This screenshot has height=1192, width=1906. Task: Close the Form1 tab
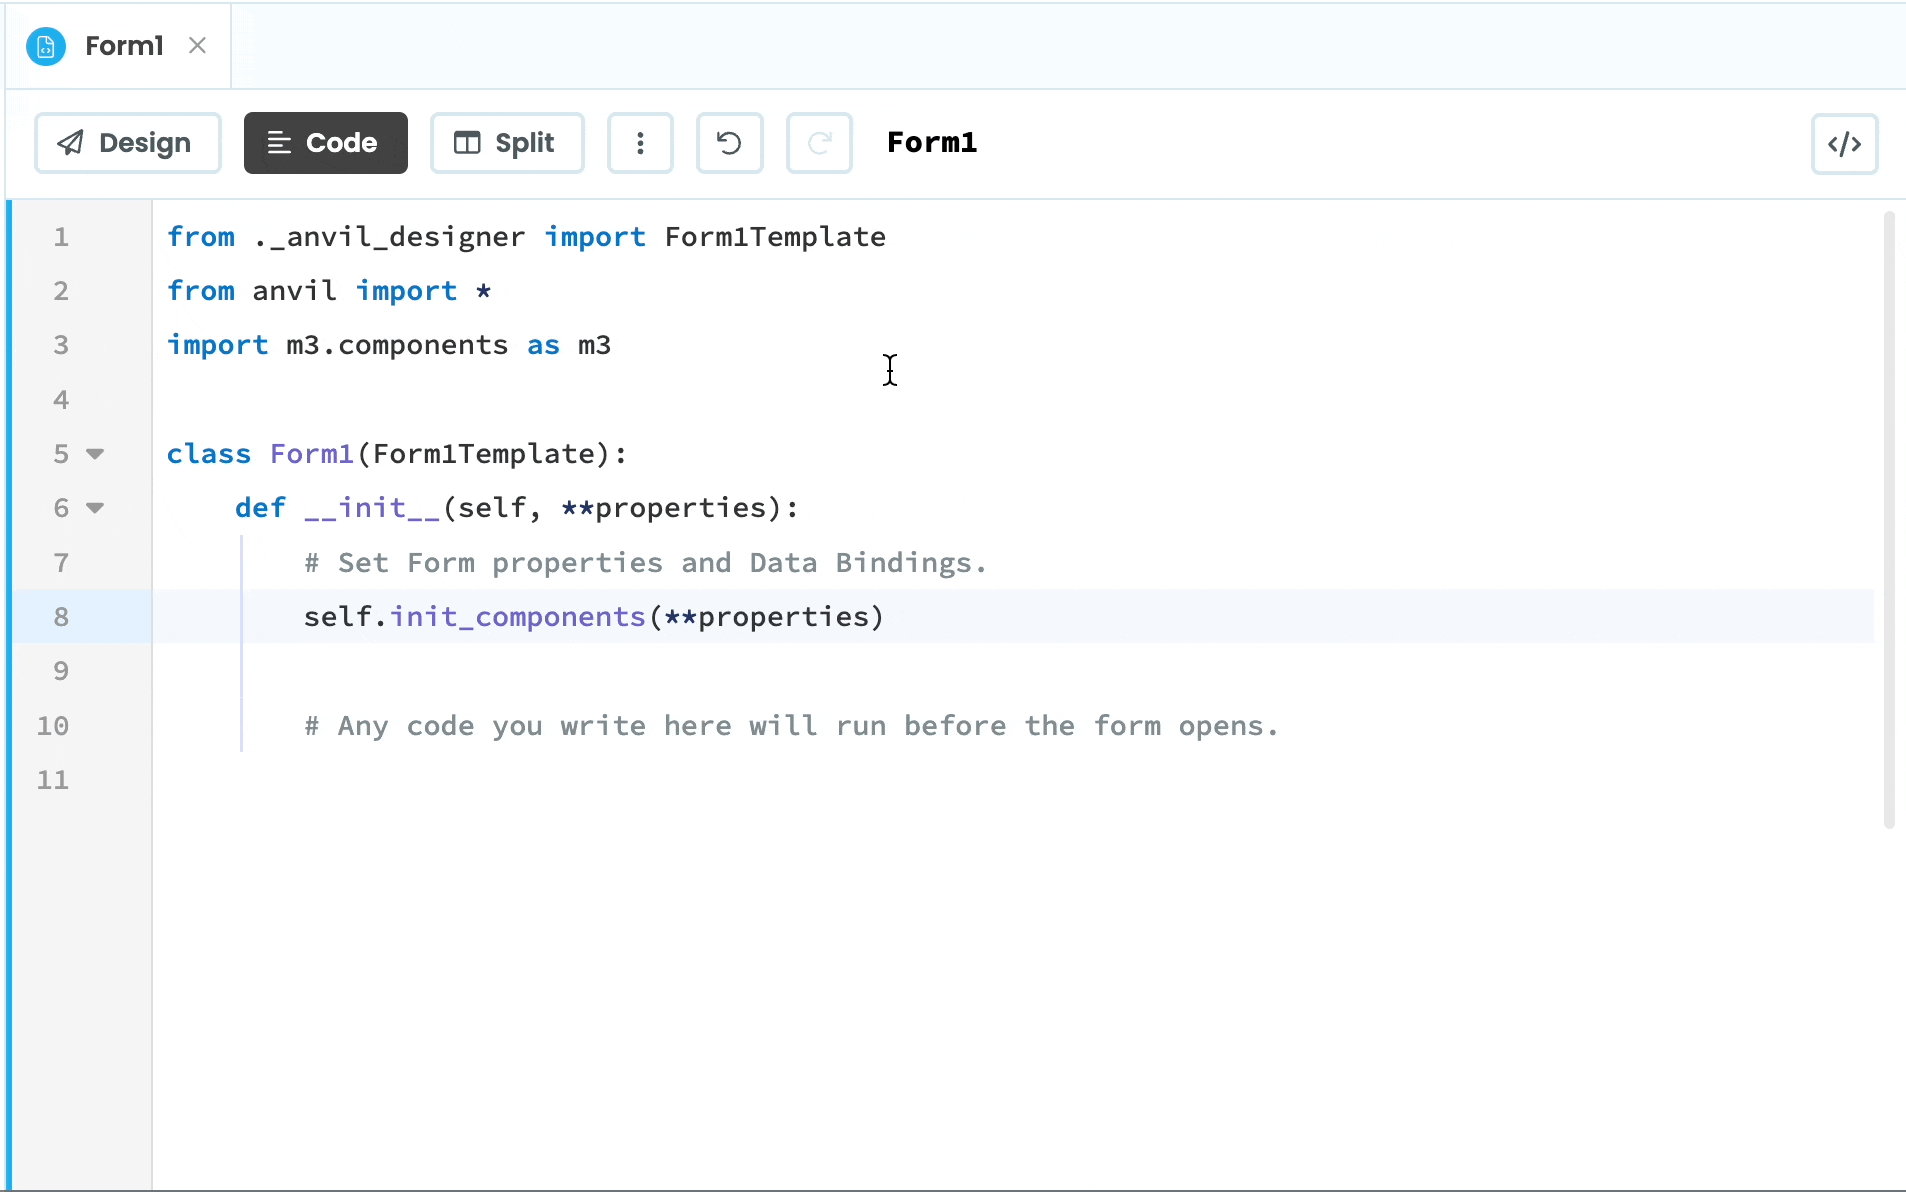[198, 46]
